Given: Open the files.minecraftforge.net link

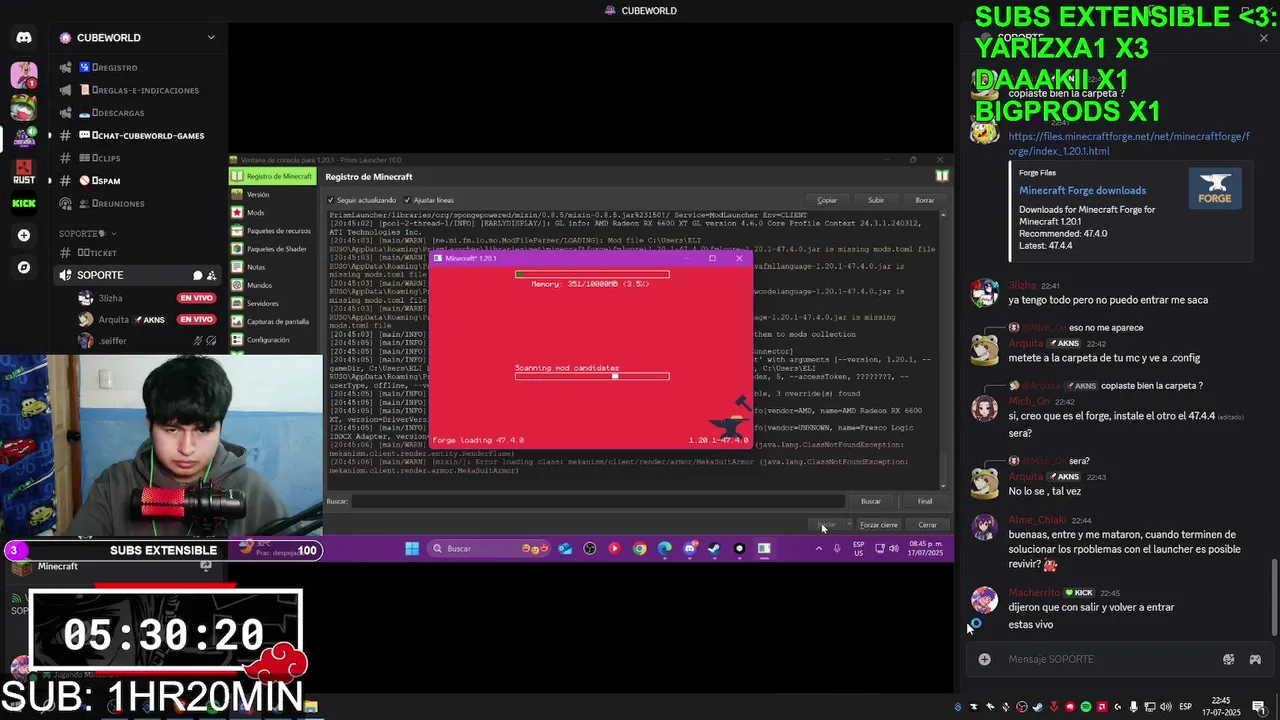Looking at the screenshot, I should pyautogui.click(x=1129, y=144).
